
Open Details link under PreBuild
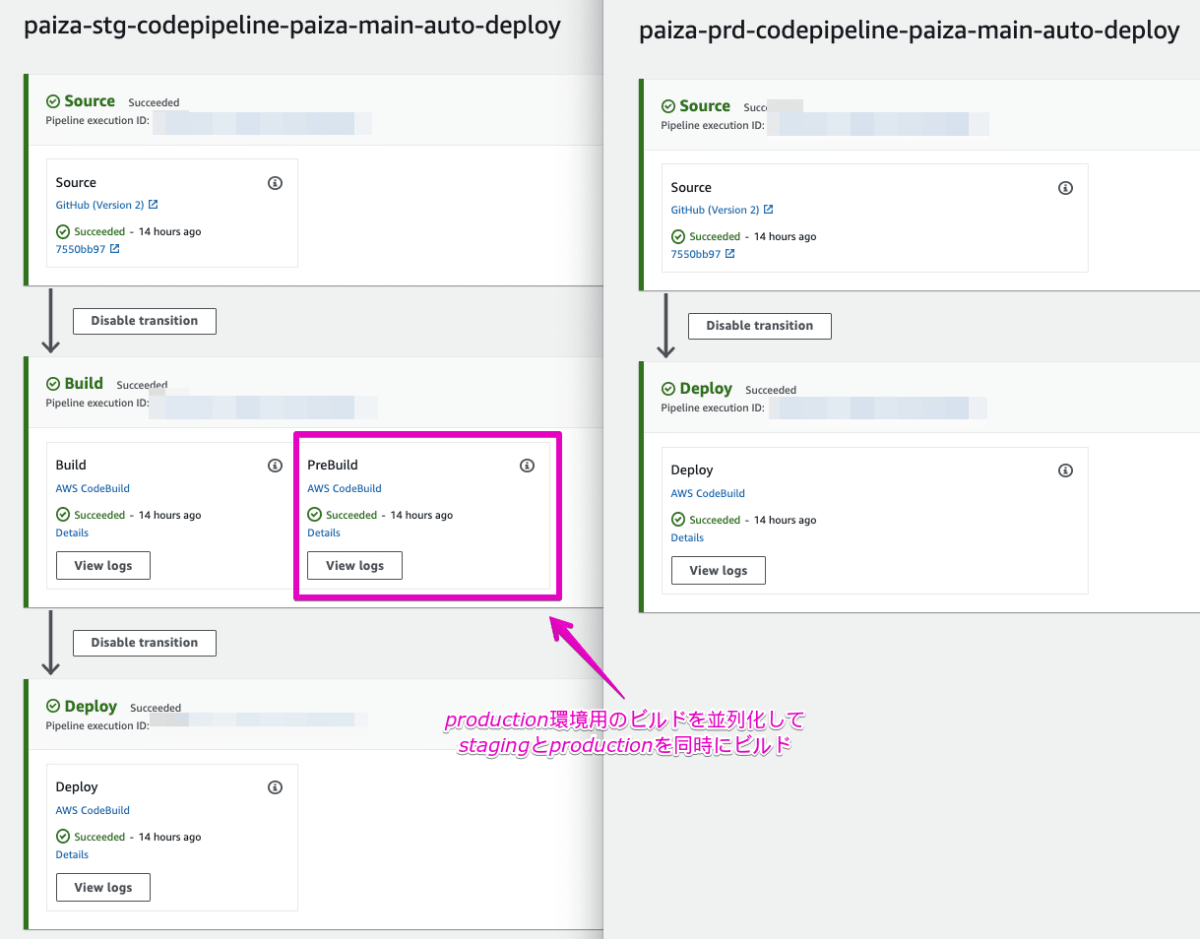[x=324, y=533]
